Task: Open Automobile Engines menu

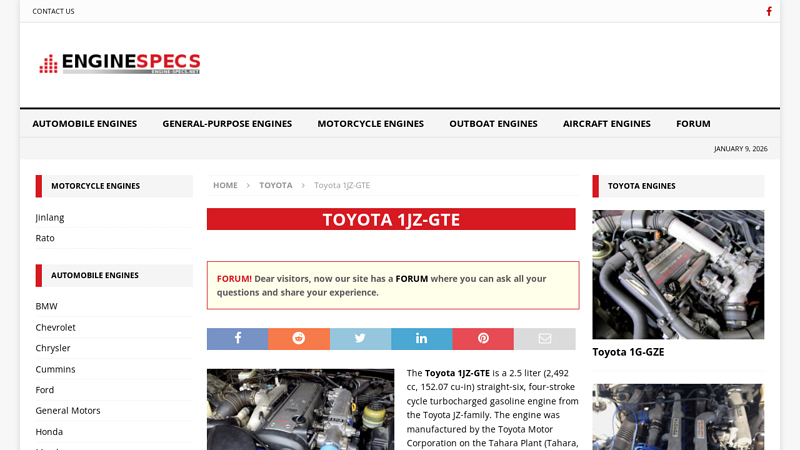Action: 85,123
